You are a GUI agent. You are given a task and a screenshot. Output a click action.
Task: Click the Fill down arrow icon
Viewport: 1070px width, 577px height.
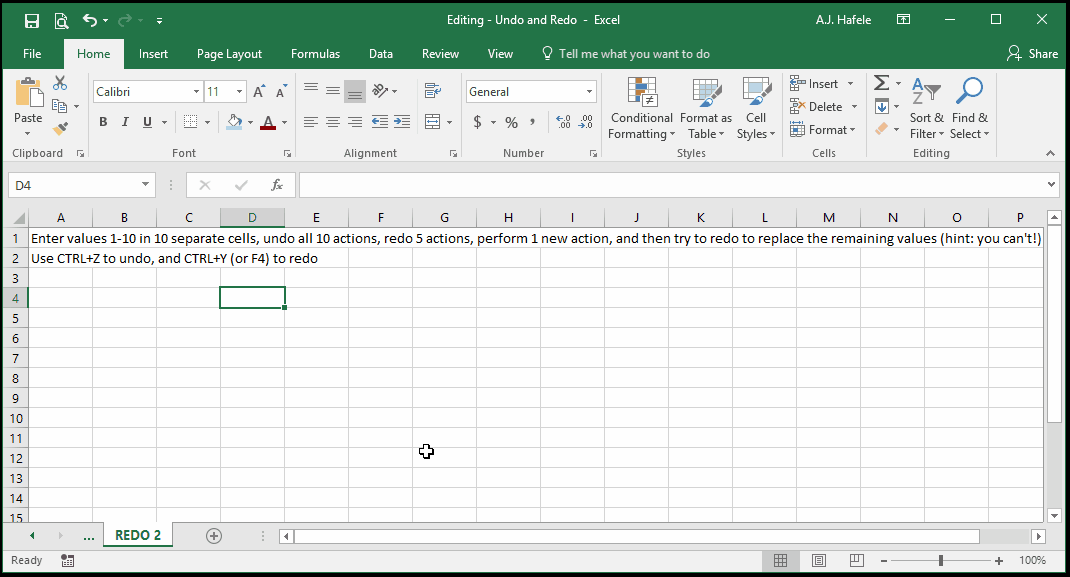[x=882, y=106]
